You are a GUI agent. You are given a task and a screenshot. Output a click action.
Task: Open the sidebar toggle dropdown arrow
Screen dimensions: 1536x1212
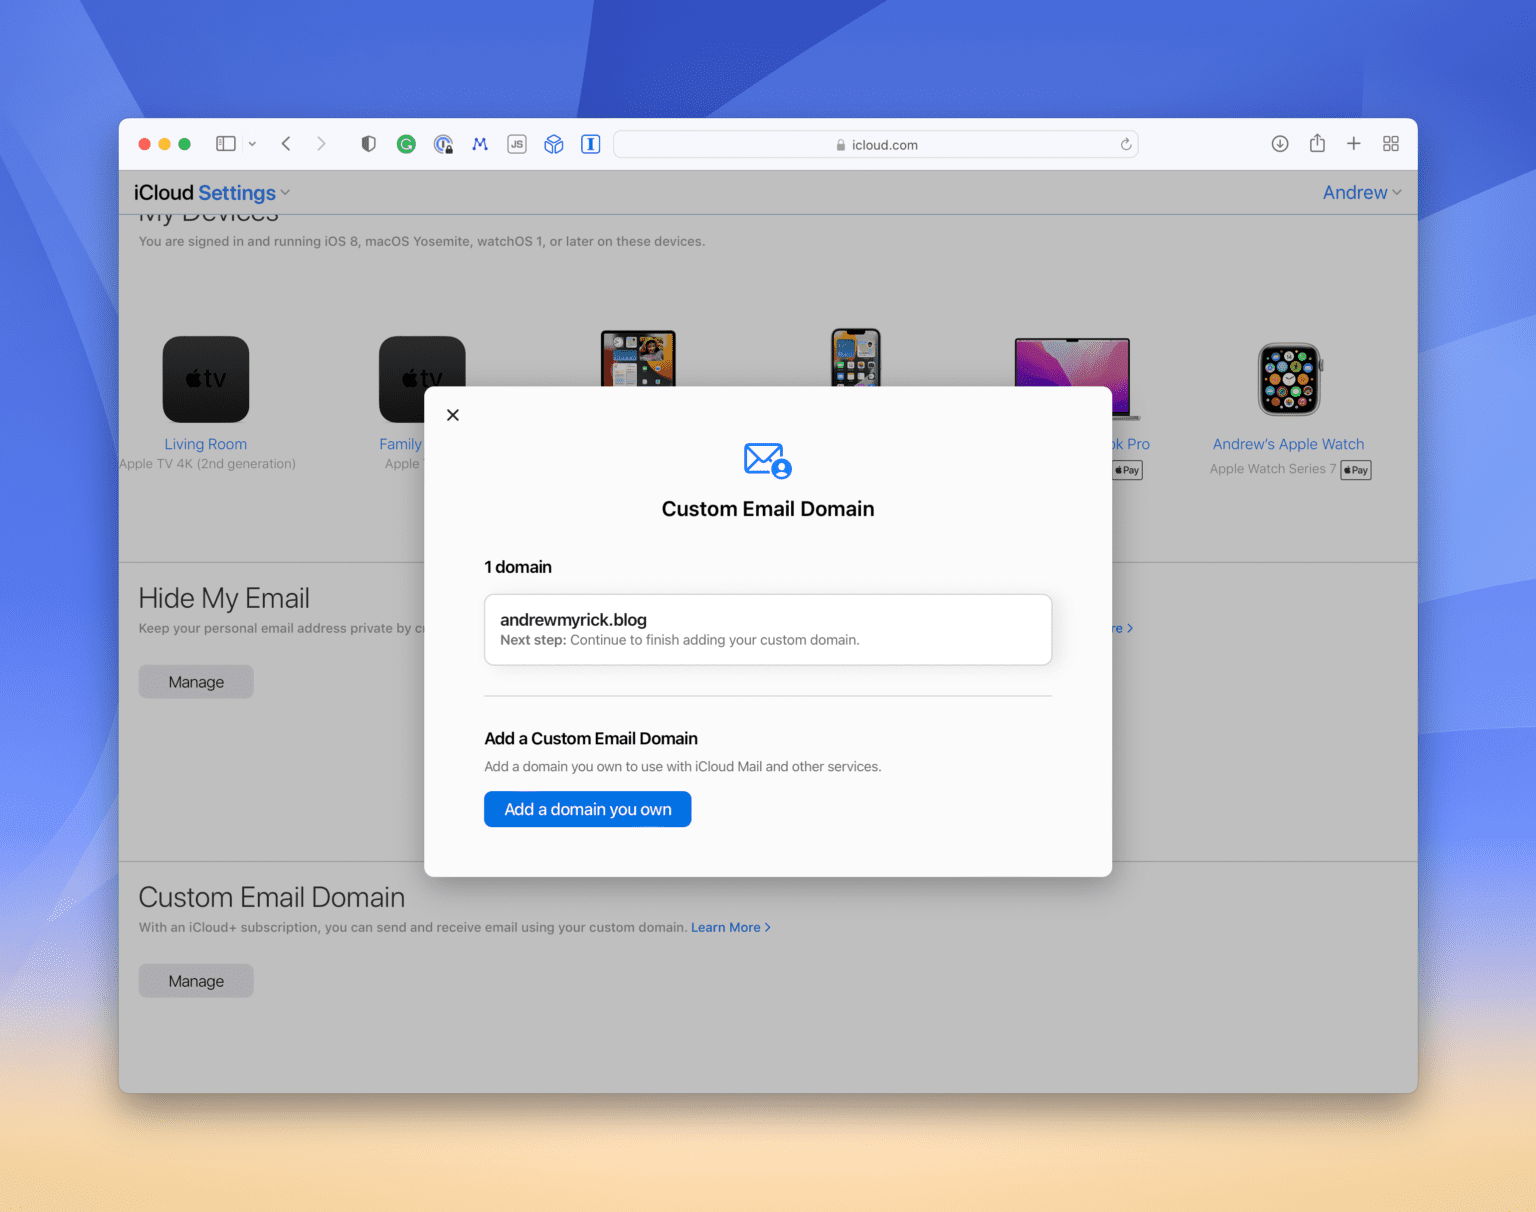[252, 143]
